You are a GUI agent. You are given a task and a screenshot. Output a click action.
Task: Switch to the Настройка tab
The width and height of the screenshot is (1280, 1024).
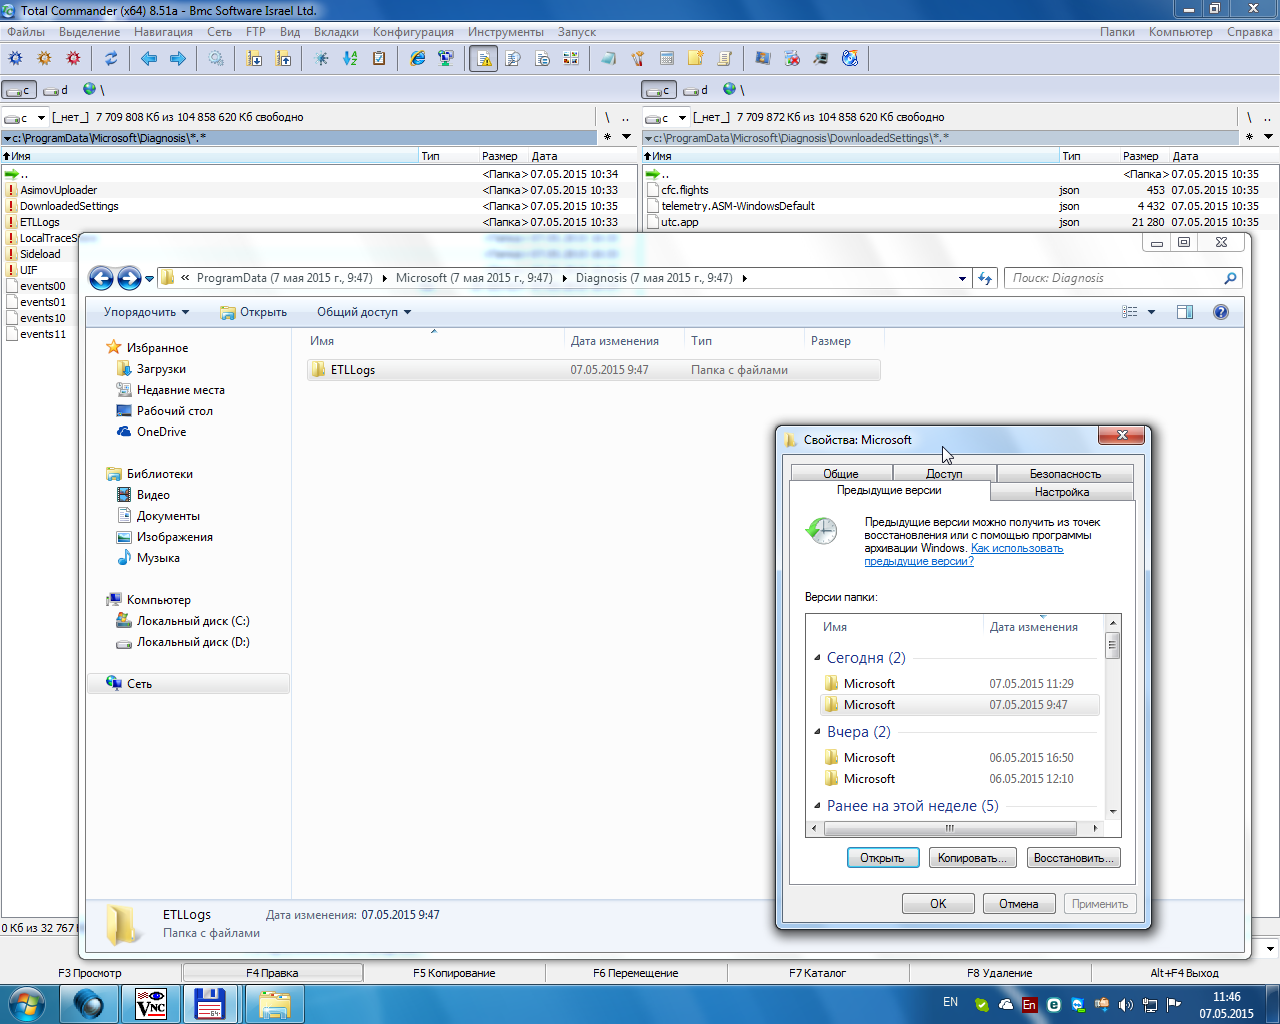(1062, 492)
